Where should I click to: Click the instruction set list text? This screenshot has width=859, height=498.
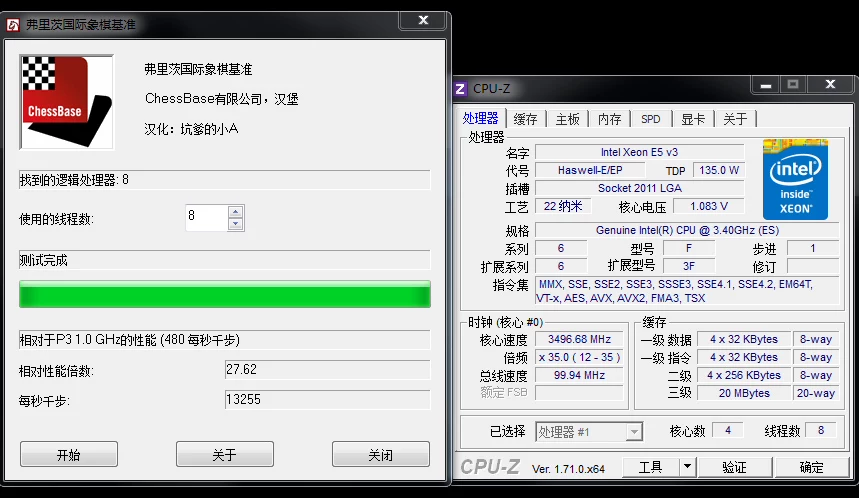coord(687,291)
